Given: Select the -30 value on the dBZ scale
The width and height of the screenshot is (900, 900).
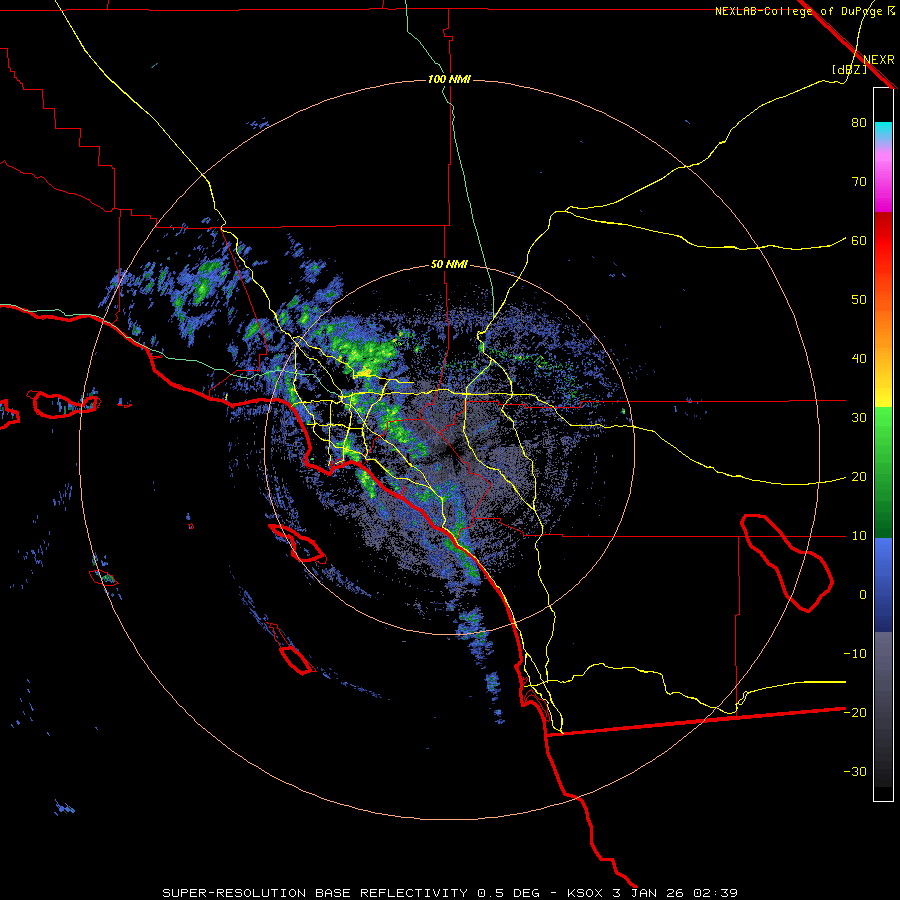Looking at the screenshot, I should pyautogui.click(x=855, y=771).
